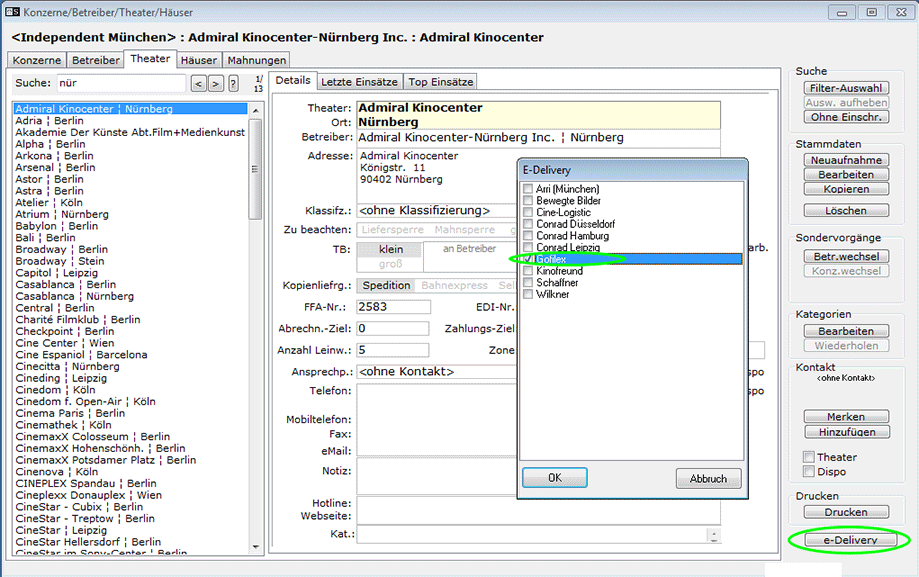This screenshot has height=577, width=919.
Task: Toggle the Theater checkbox under Kontakt
Action: [x=809, y=457]
